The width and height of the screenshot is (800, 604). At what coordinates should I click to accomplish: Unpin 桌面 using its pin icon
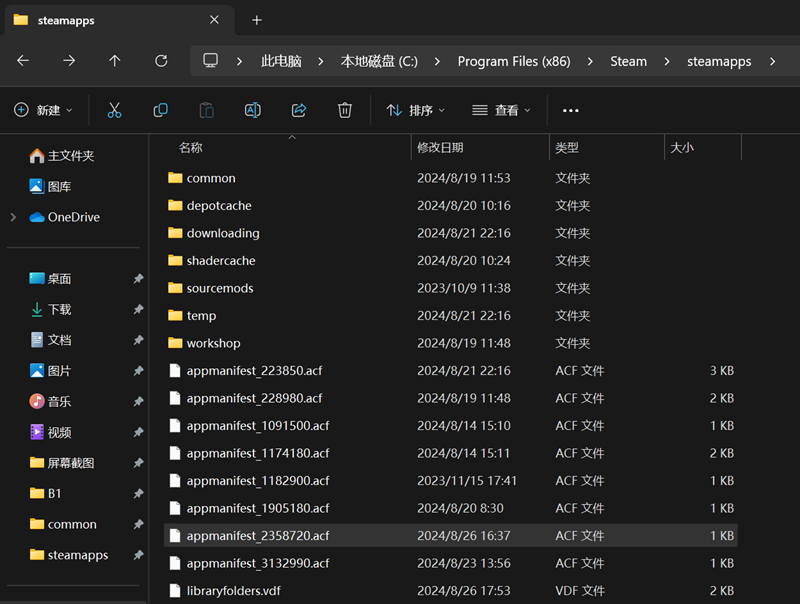[138, 279]
